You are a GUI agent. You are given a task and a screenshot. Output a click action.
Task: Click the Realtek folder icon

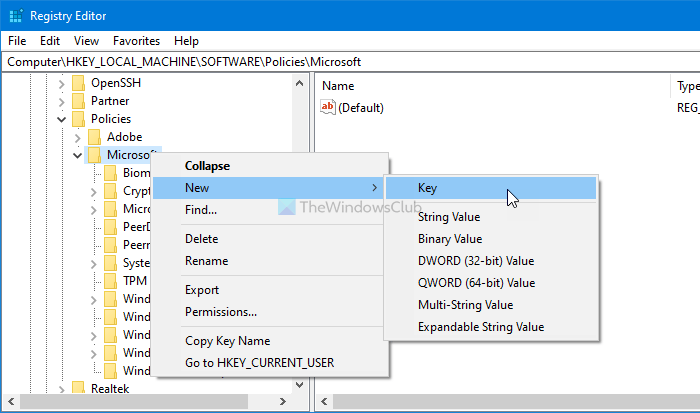pos(78,388)
